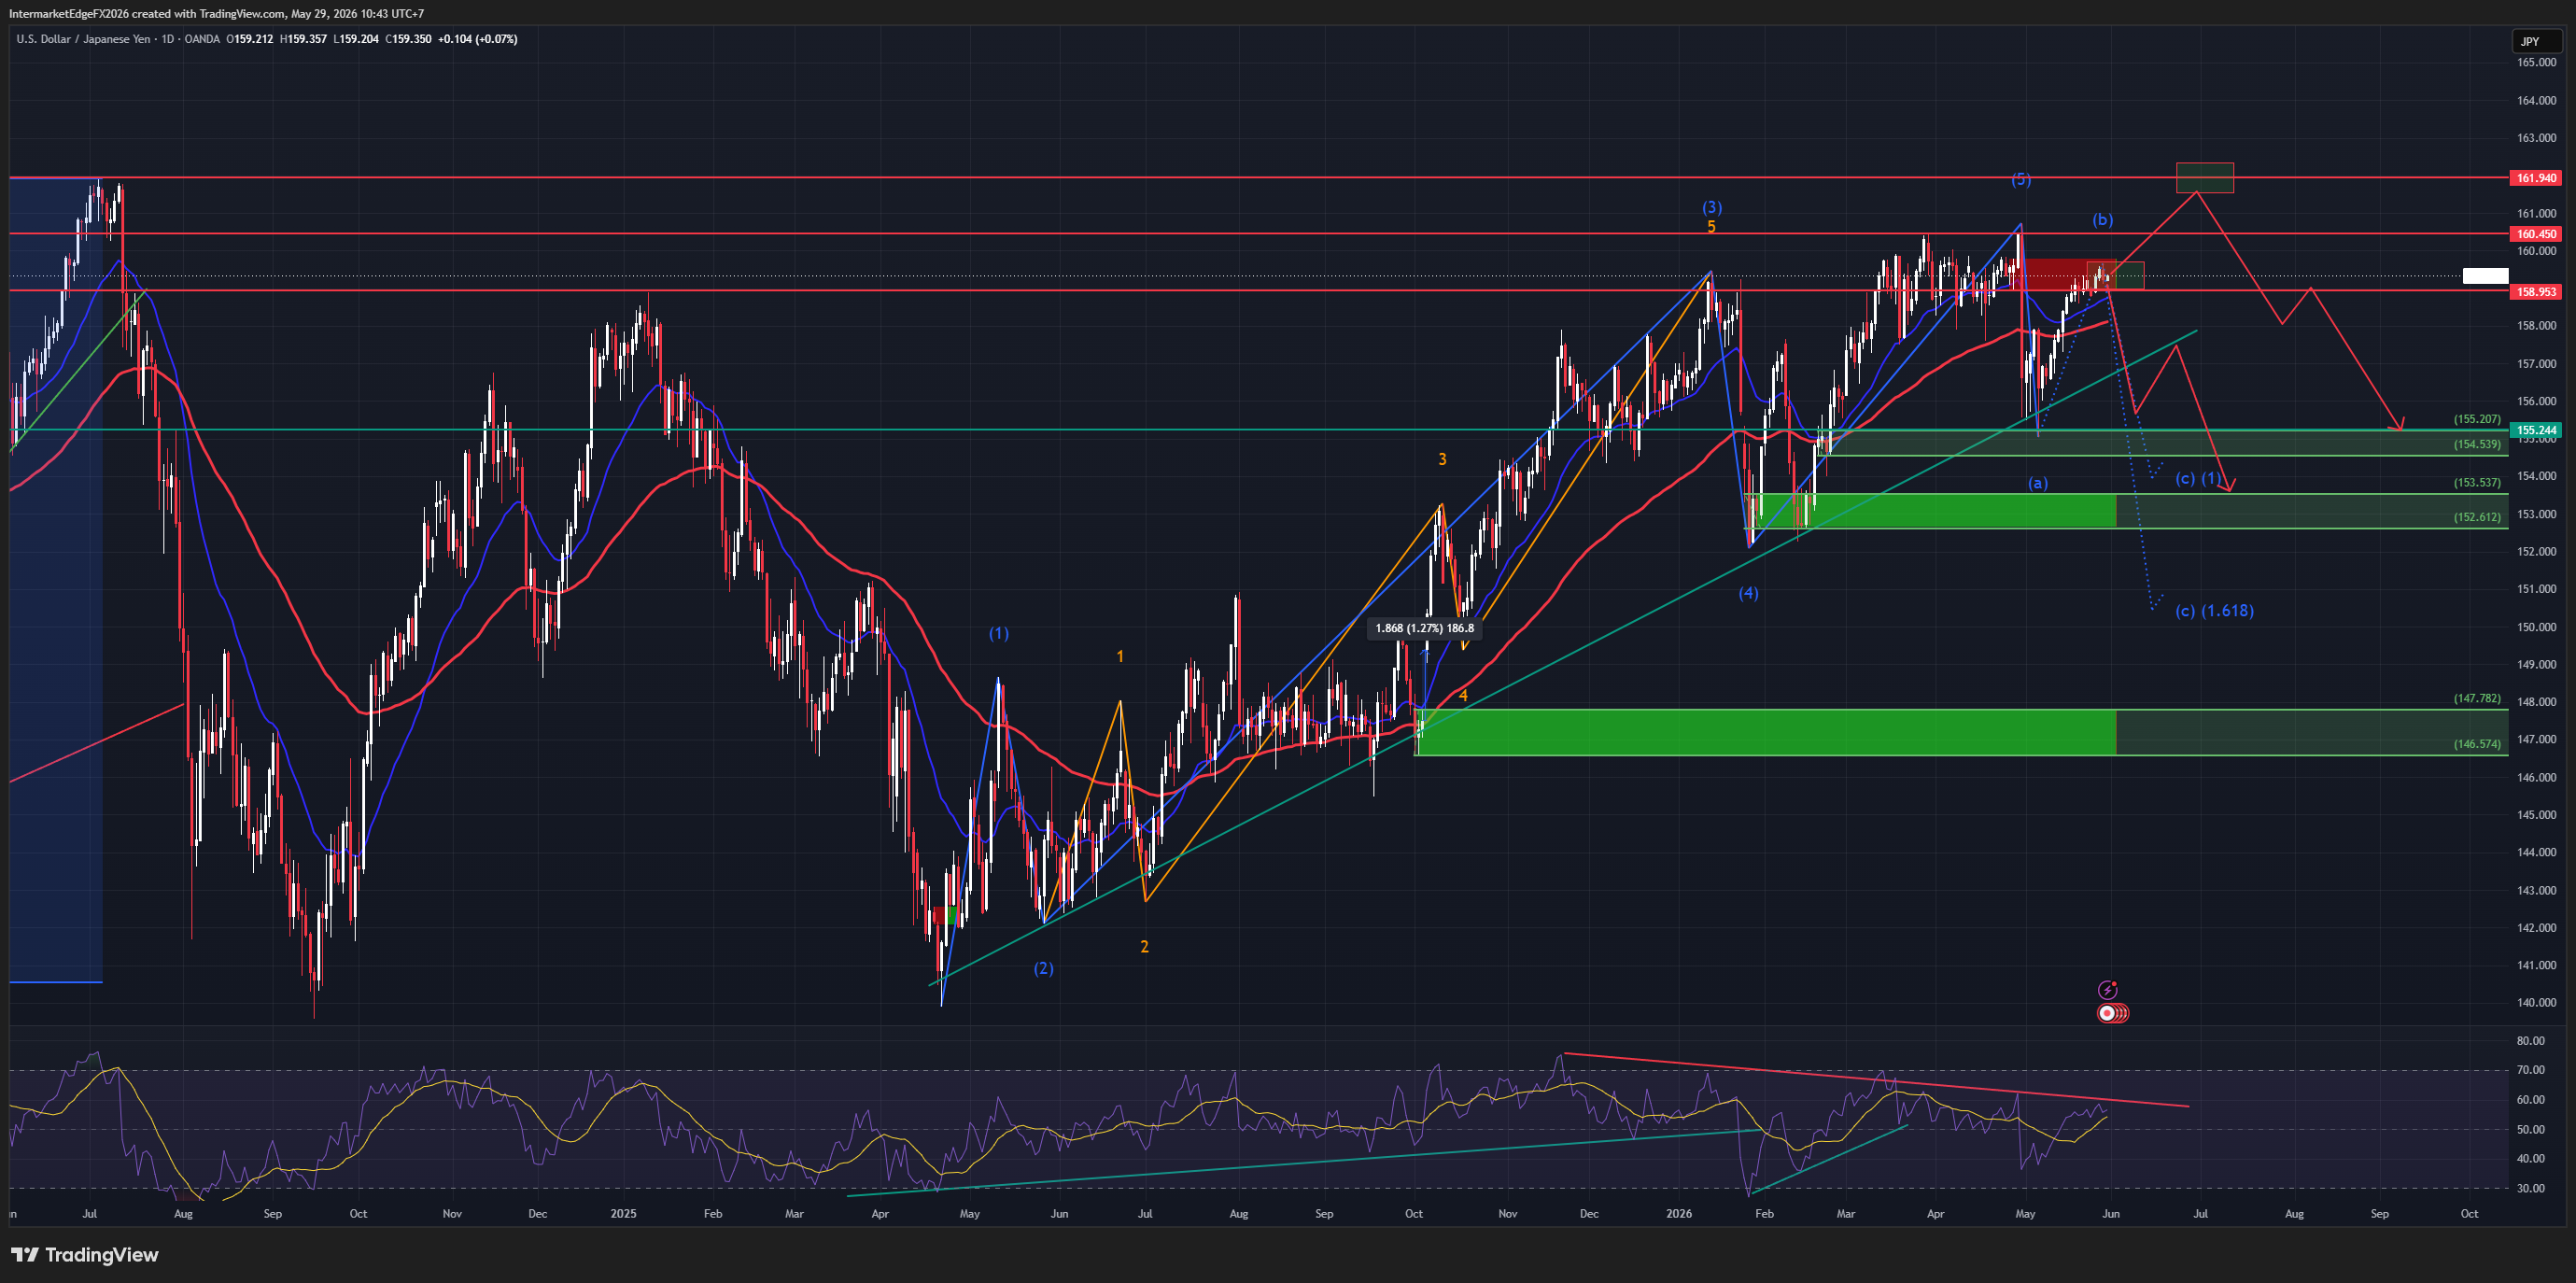Click the 145.000 price axis label
Image resolution: width=2576 pixels, height=1283 pixels.
click(x=2536, y=815)
